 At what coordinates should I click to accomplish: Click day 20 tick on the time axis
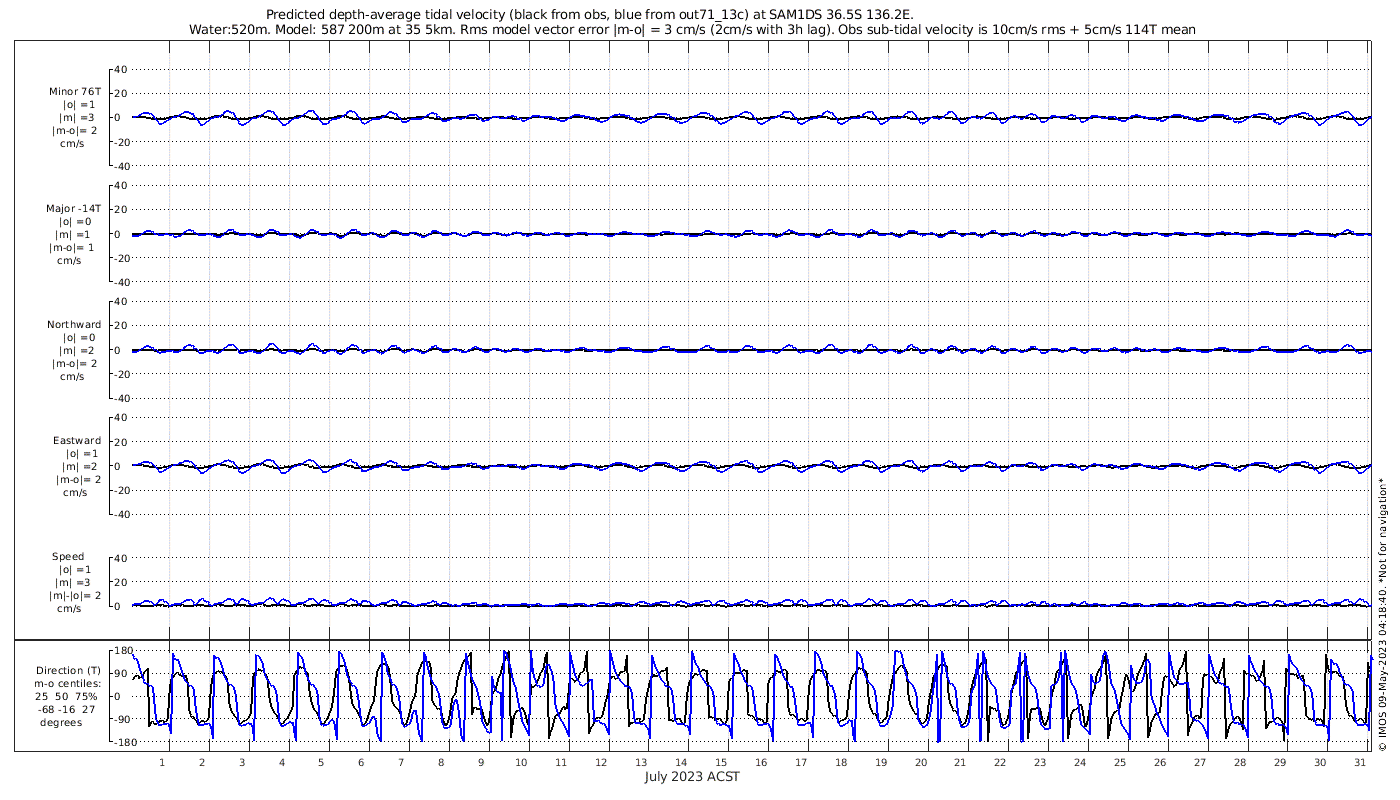[x=920, y=762]
